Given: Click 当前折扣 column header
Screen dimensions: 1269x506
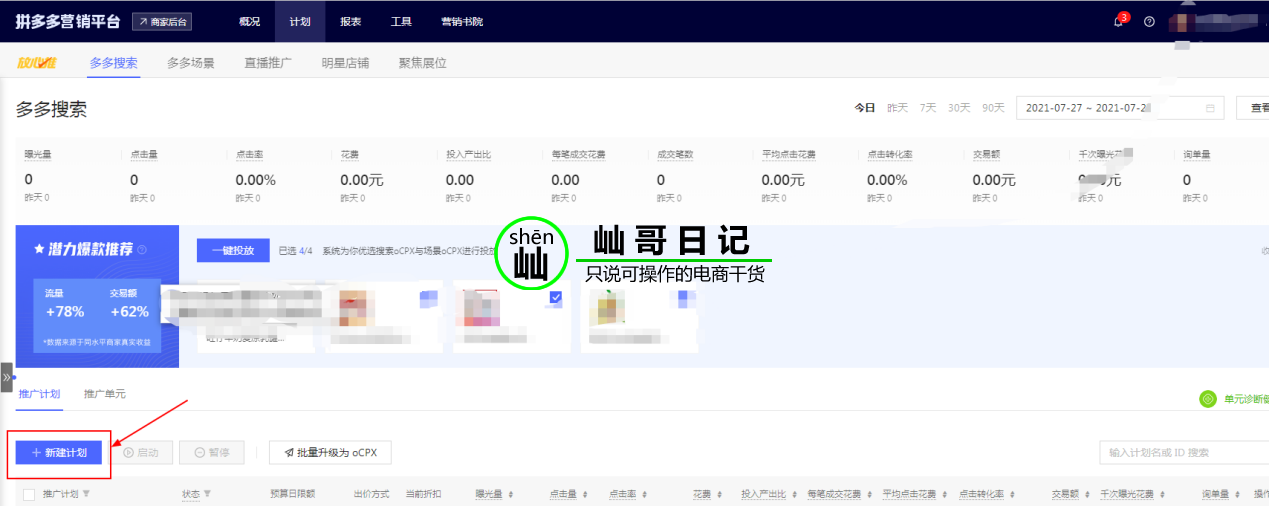Looking at the screenshot, I should click(x=423, y=494).
